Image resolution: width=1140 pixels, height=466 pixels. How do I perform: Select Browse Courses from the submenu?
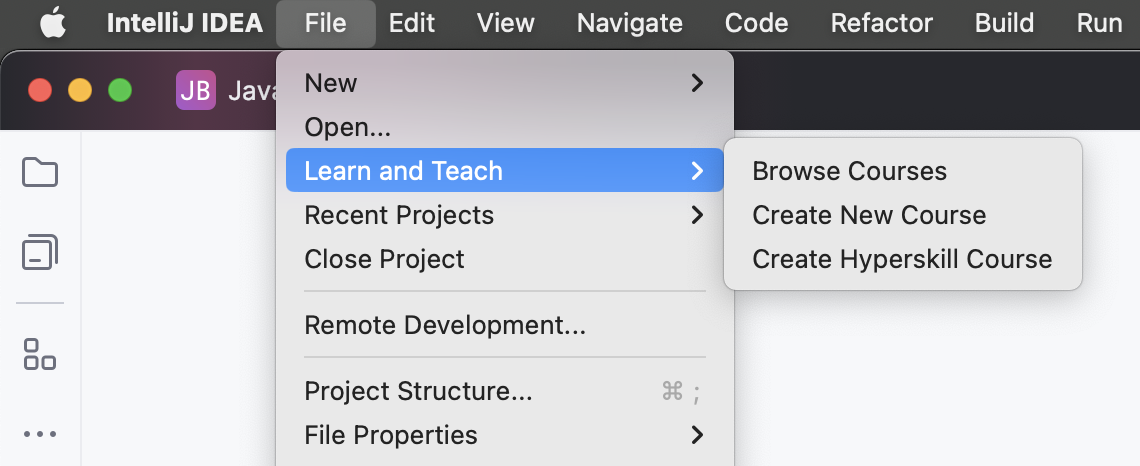tap(849, 171)
